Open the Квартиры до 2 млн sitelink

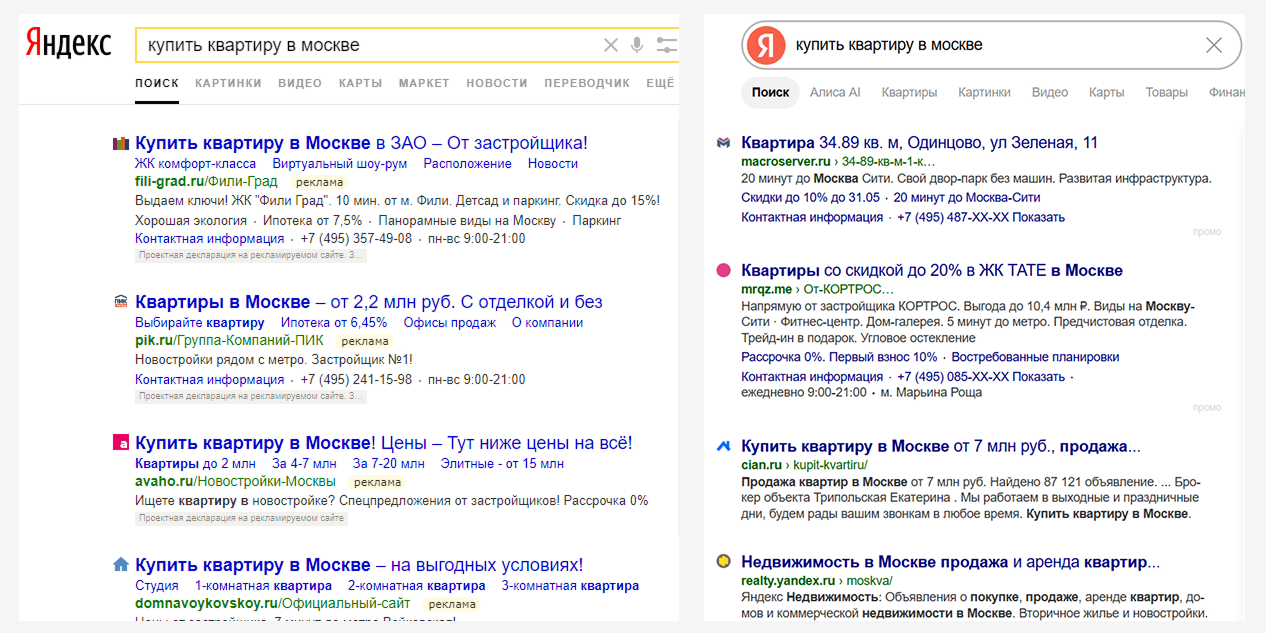tap(195, 463)
